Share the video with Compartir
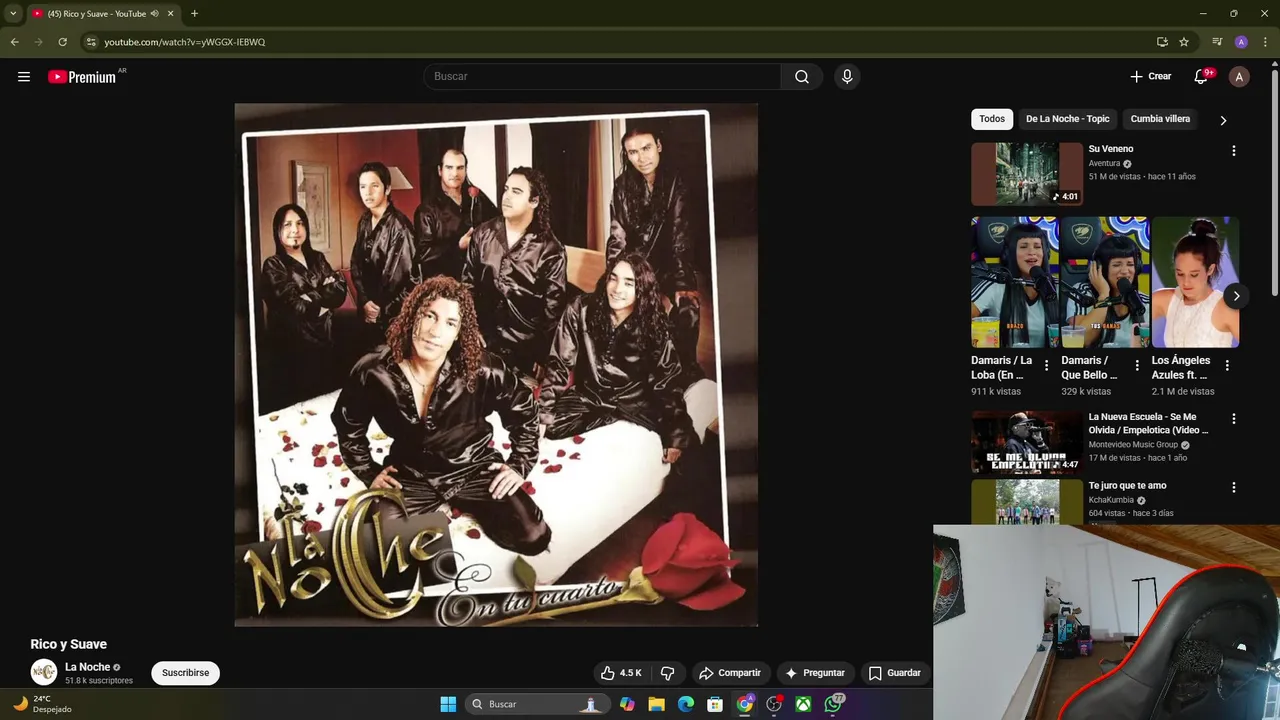The image size is (1280, 720). [730, 673]
